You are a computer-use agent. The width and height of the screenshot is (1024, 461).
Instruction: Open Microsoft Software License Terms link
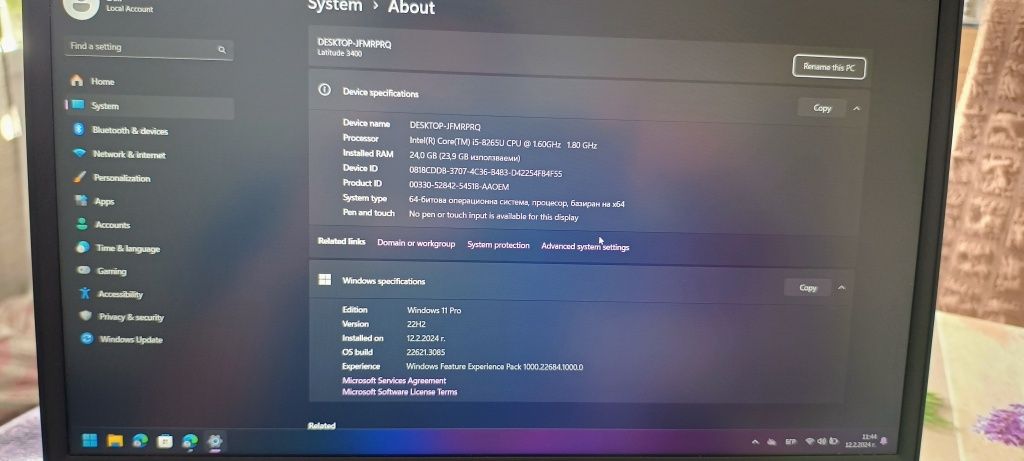tap(400, 392)
